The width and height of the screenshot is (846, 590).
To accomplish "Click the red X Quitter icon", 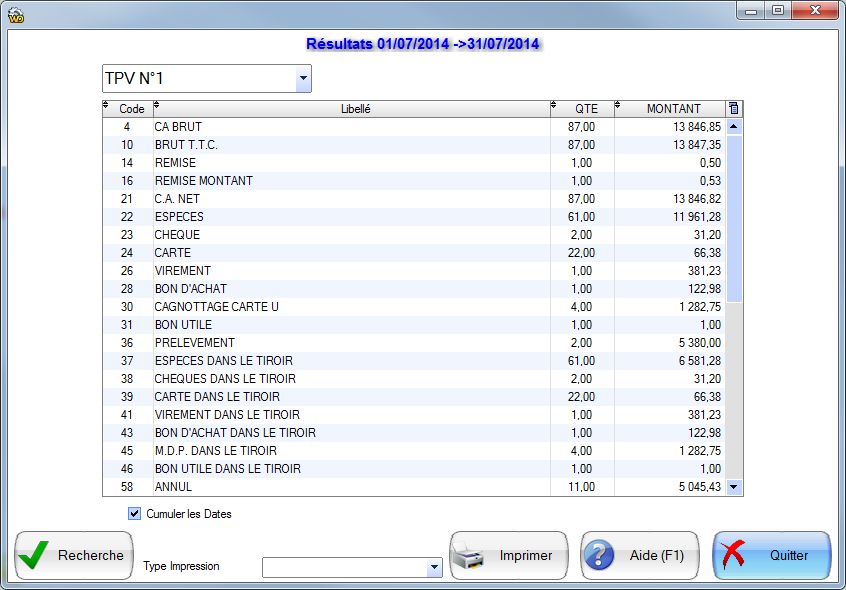I will pos(733,556).
